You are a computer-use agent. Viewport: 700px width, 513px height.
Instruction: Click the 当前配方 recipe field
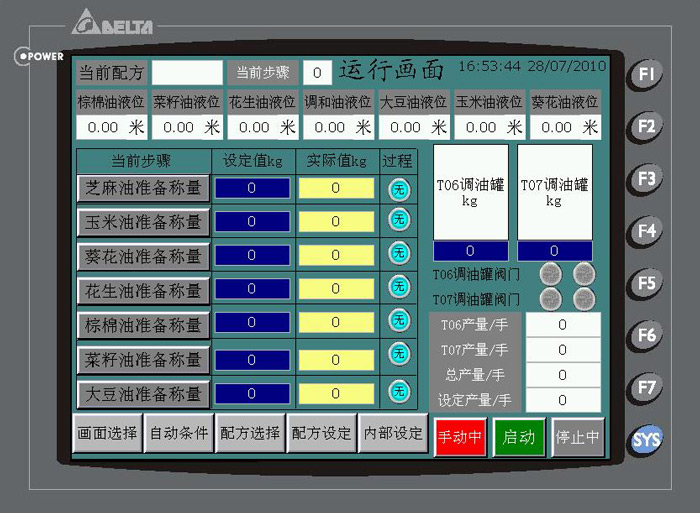point(187,72)
